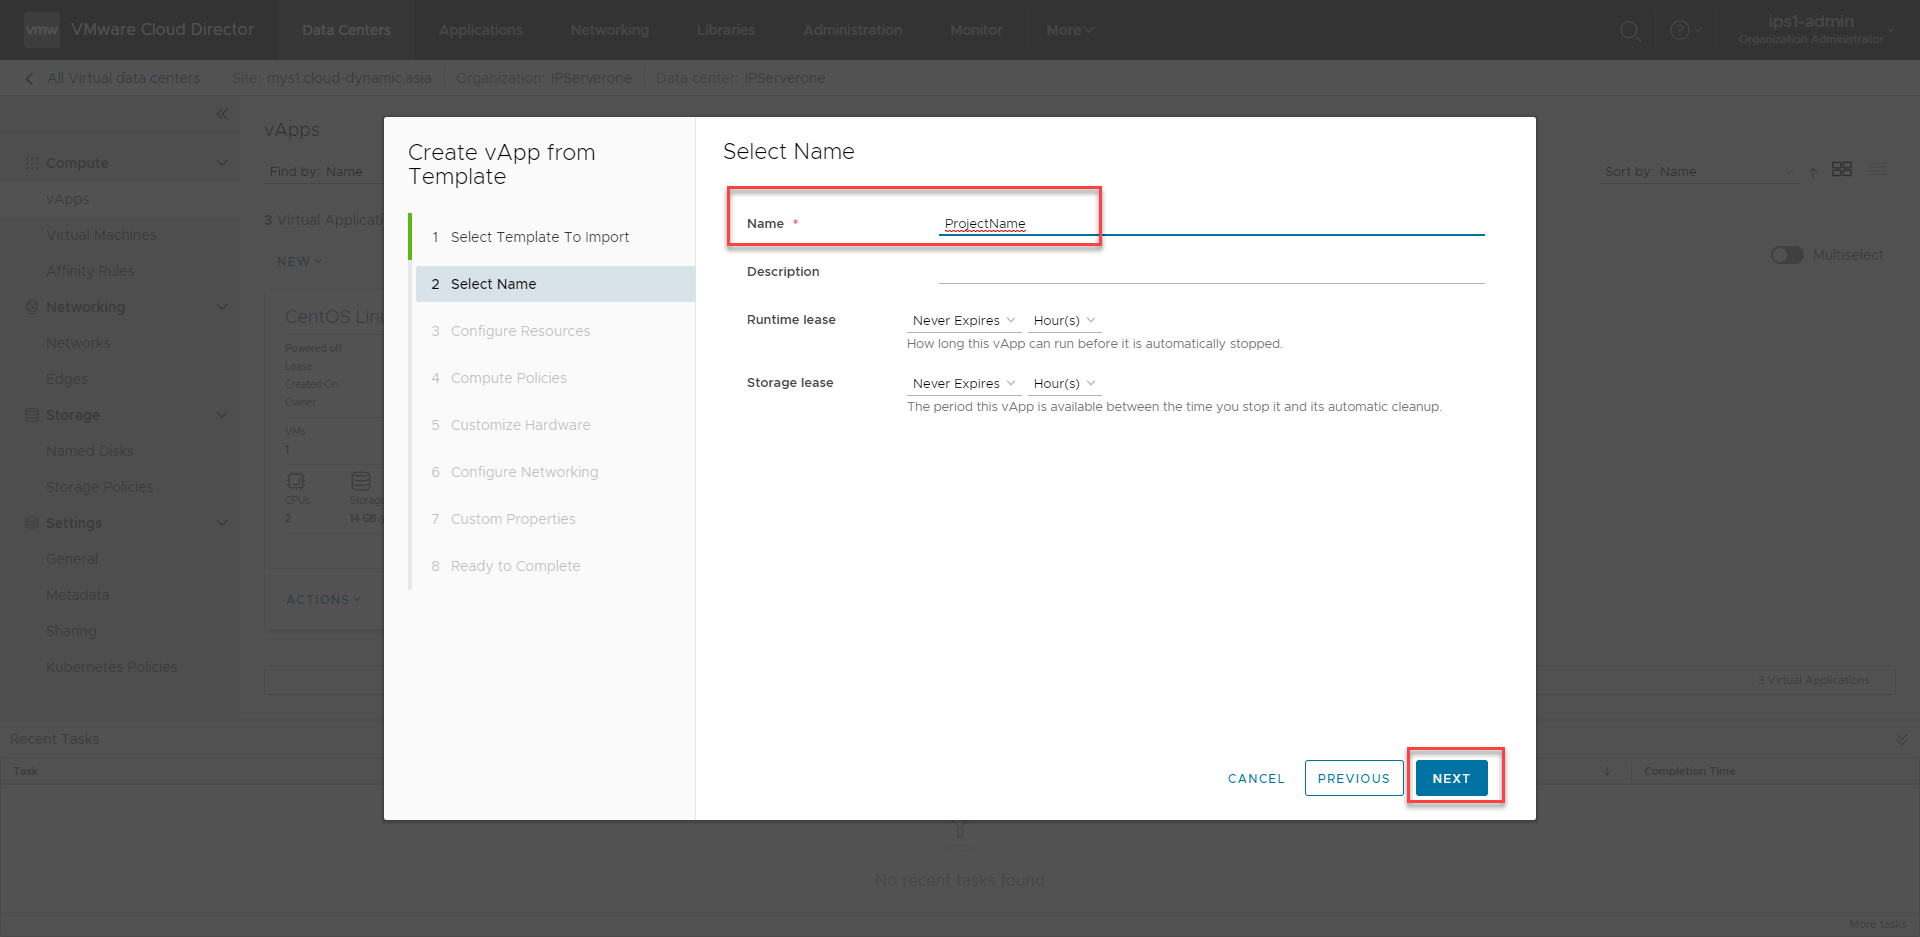The height and width of the screenshot is (937, 1920).
Task: Expand the ACTIONS menu
Action: click(322, 599)
